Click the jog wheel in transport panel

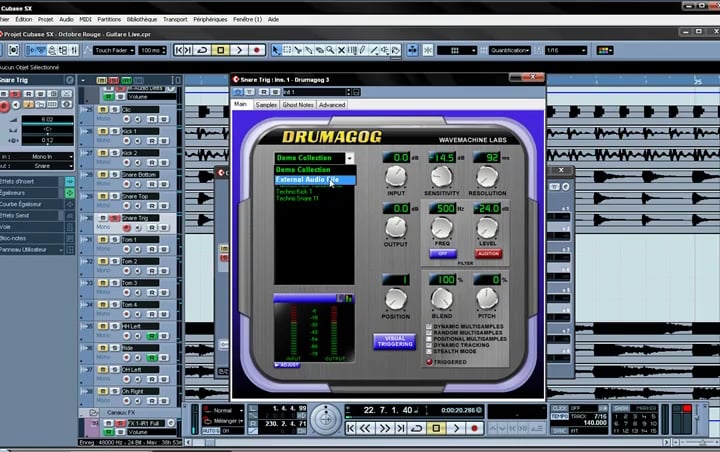tap(326, 419)
